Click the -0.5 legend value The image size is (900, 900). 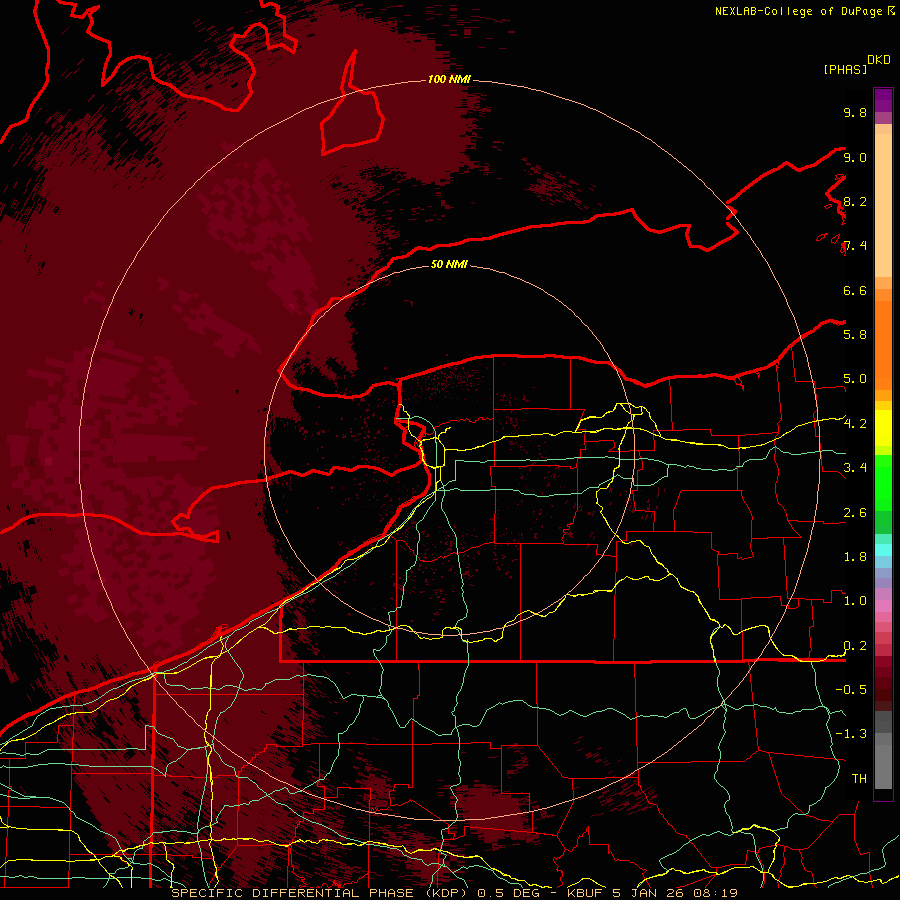851,690
